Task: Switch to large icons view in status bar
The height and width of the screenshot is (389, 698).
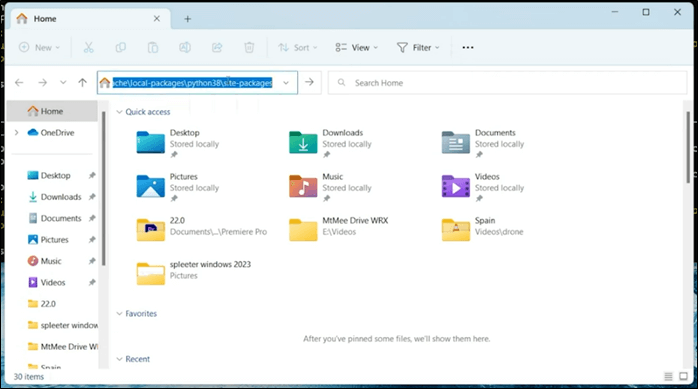Action: (683, 377)
